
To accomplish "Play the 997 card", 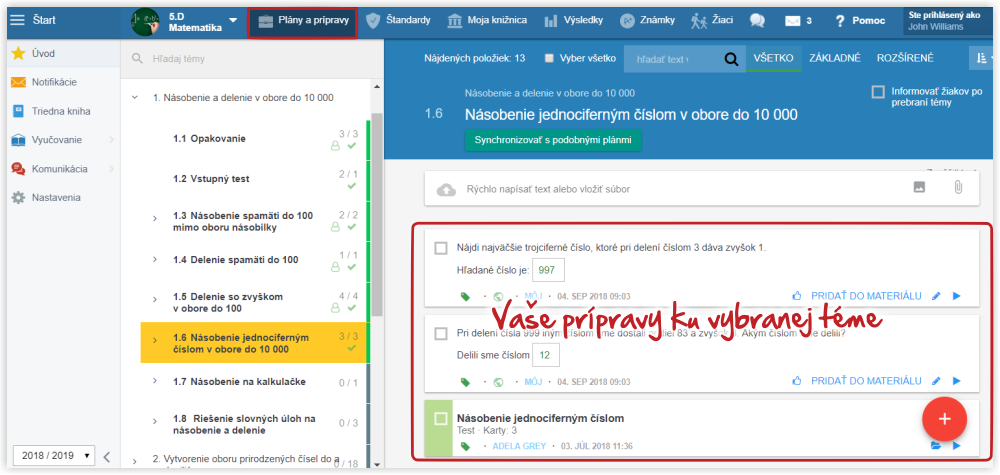I will 957,296.
